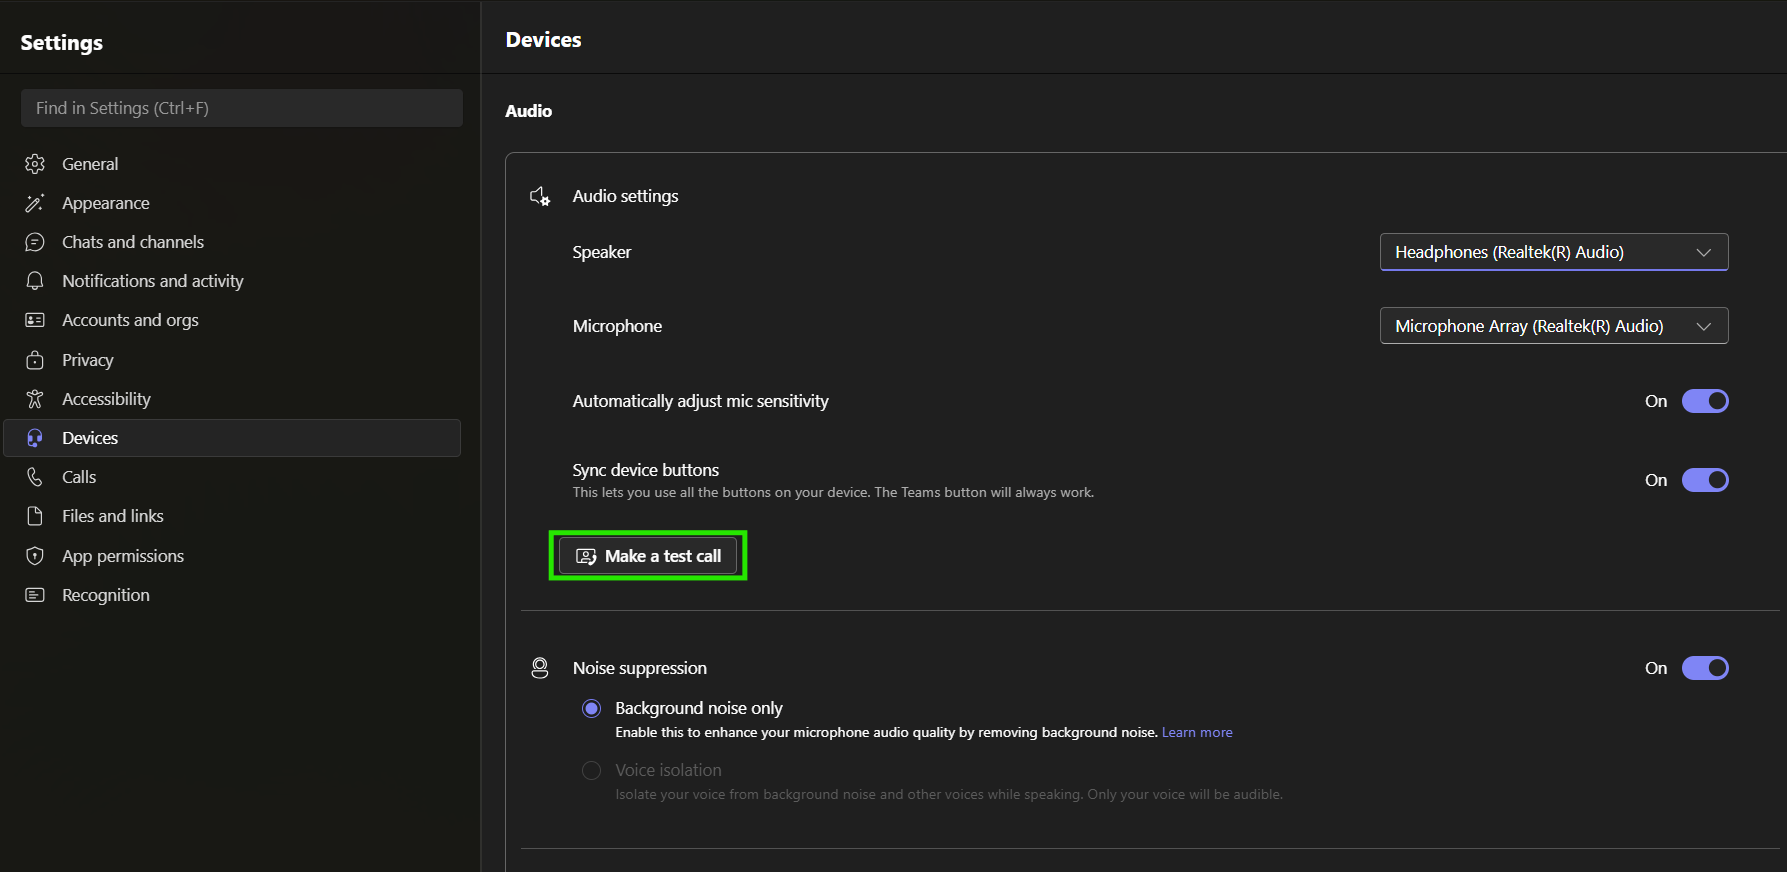The image size is (1787, 872).
Task: Click the Devices headset icon
Action: click(x=35, y=438)
